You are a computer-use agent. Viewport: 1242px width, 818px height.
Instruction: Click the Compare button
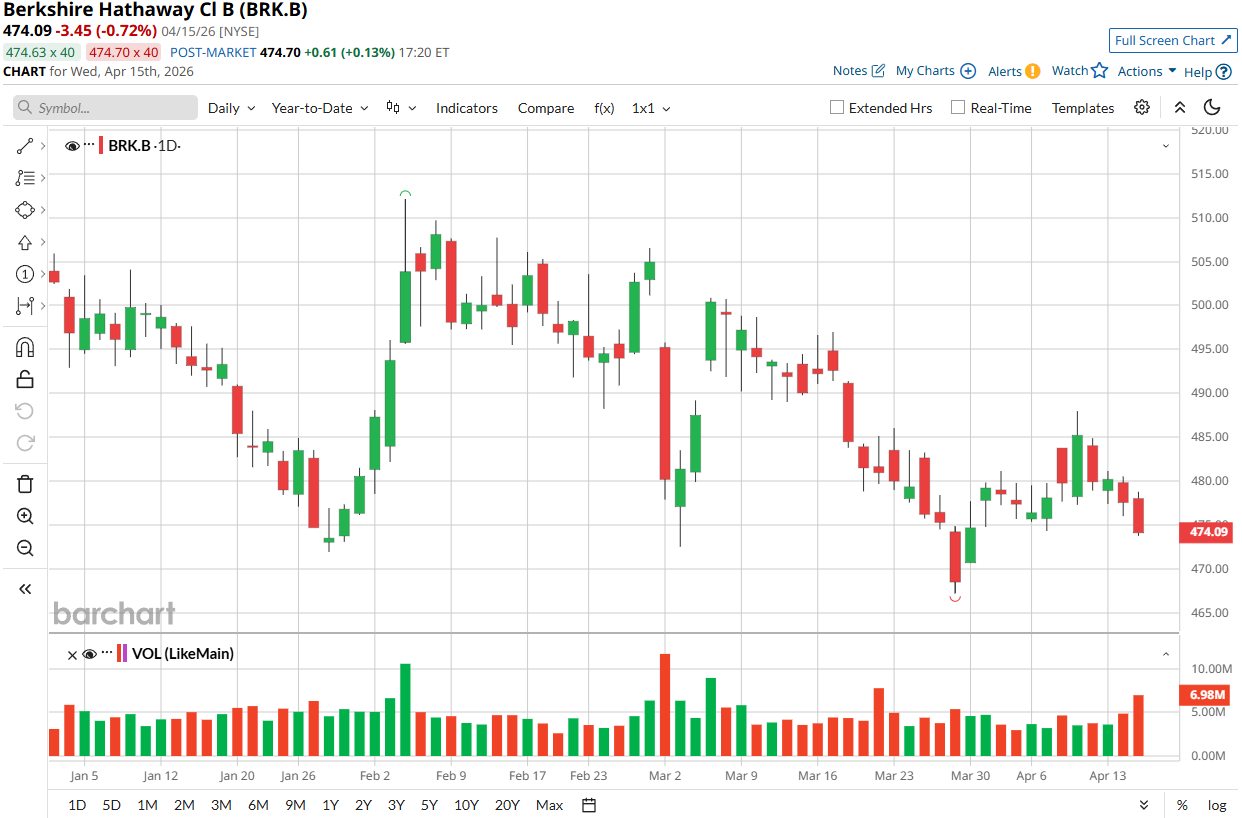click(546, 108)
